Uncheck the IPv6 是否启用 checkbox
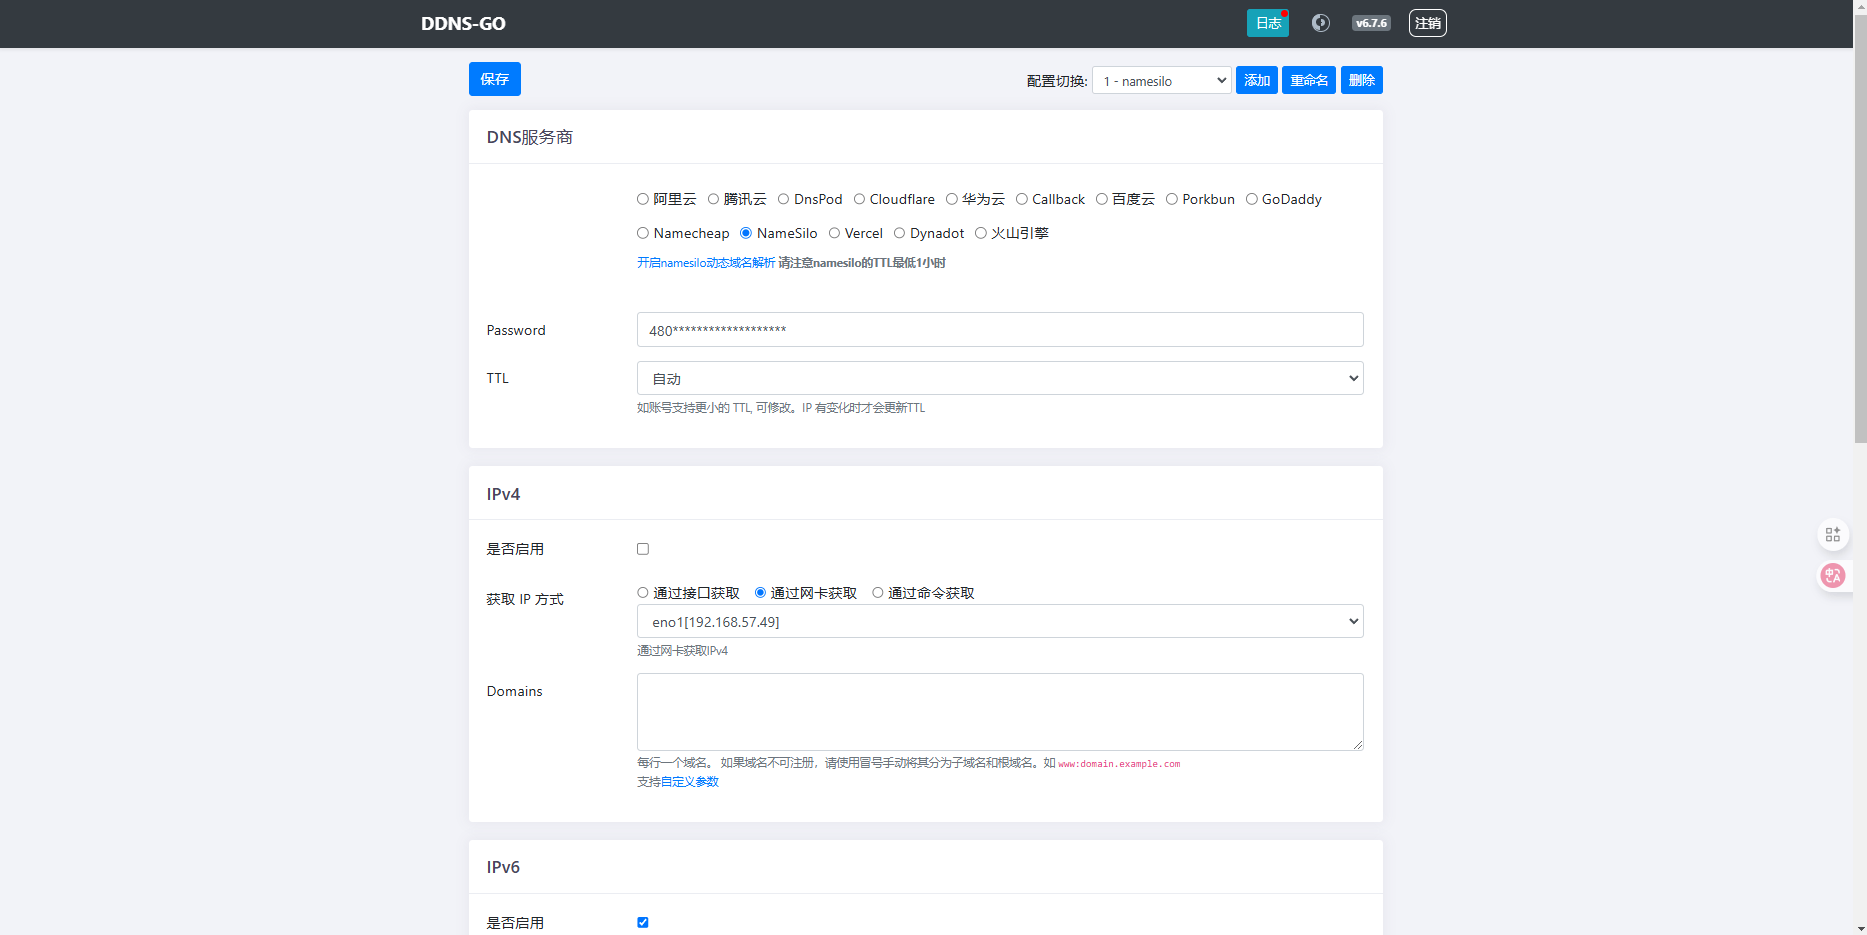The height and width of the screenshot is (935, 1867). [x=643, y=922]
